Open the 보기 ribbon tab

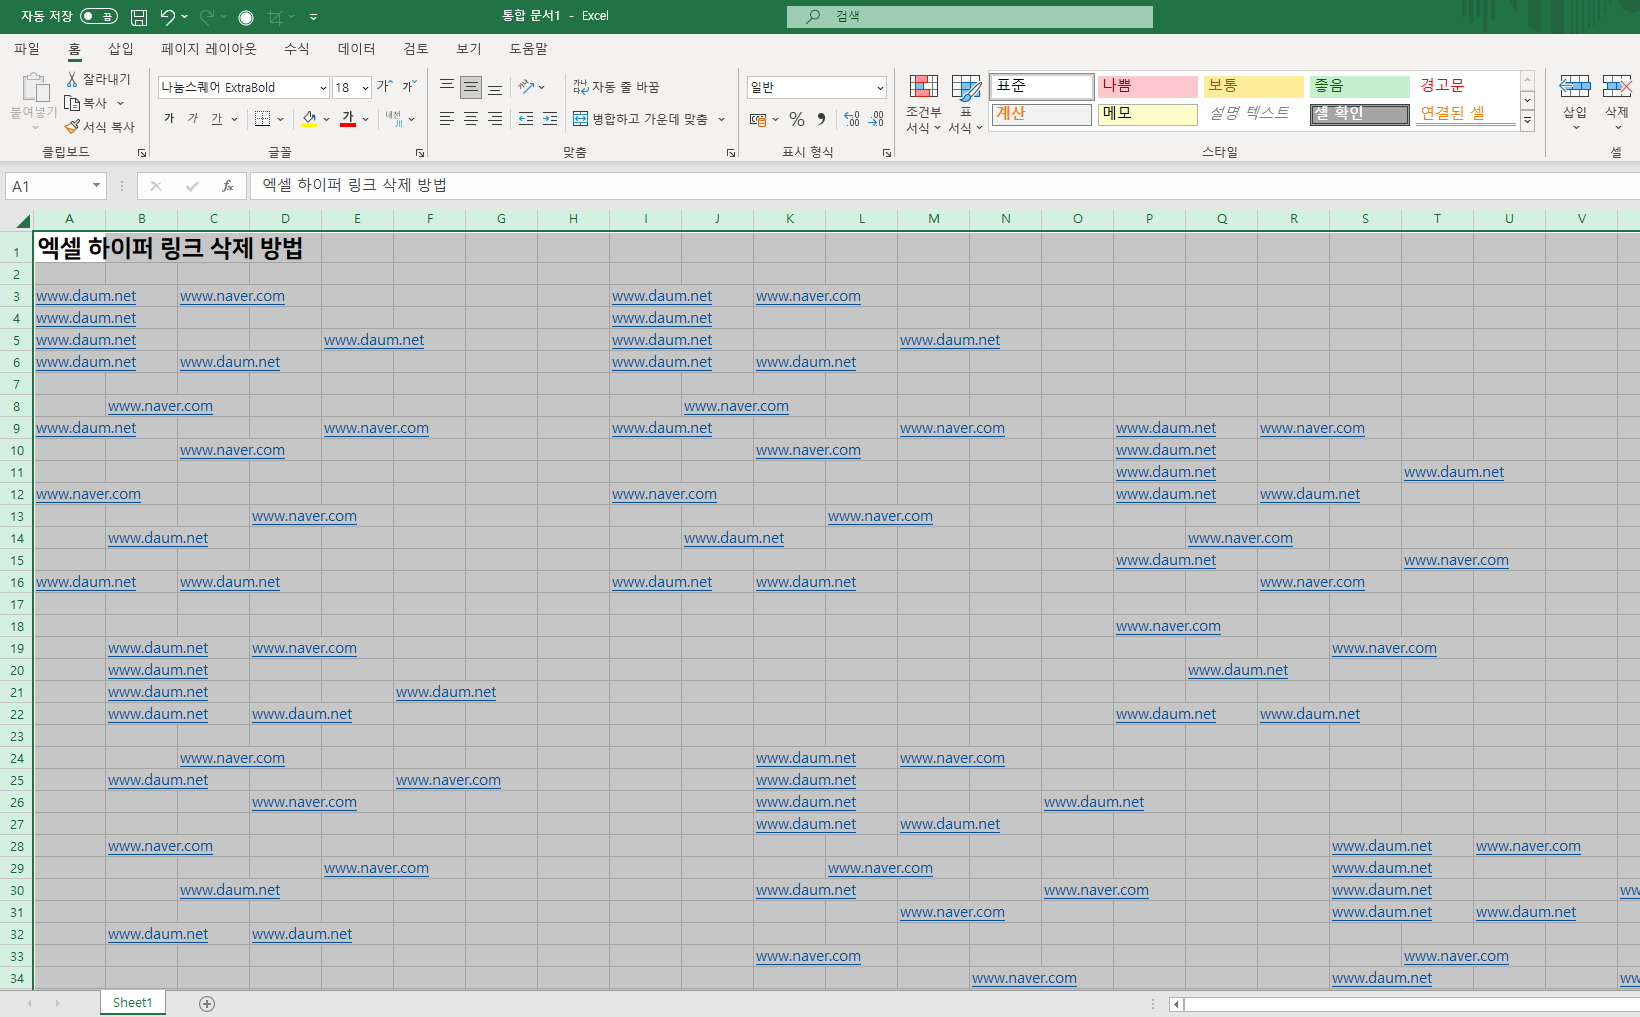tap(469, 48)
